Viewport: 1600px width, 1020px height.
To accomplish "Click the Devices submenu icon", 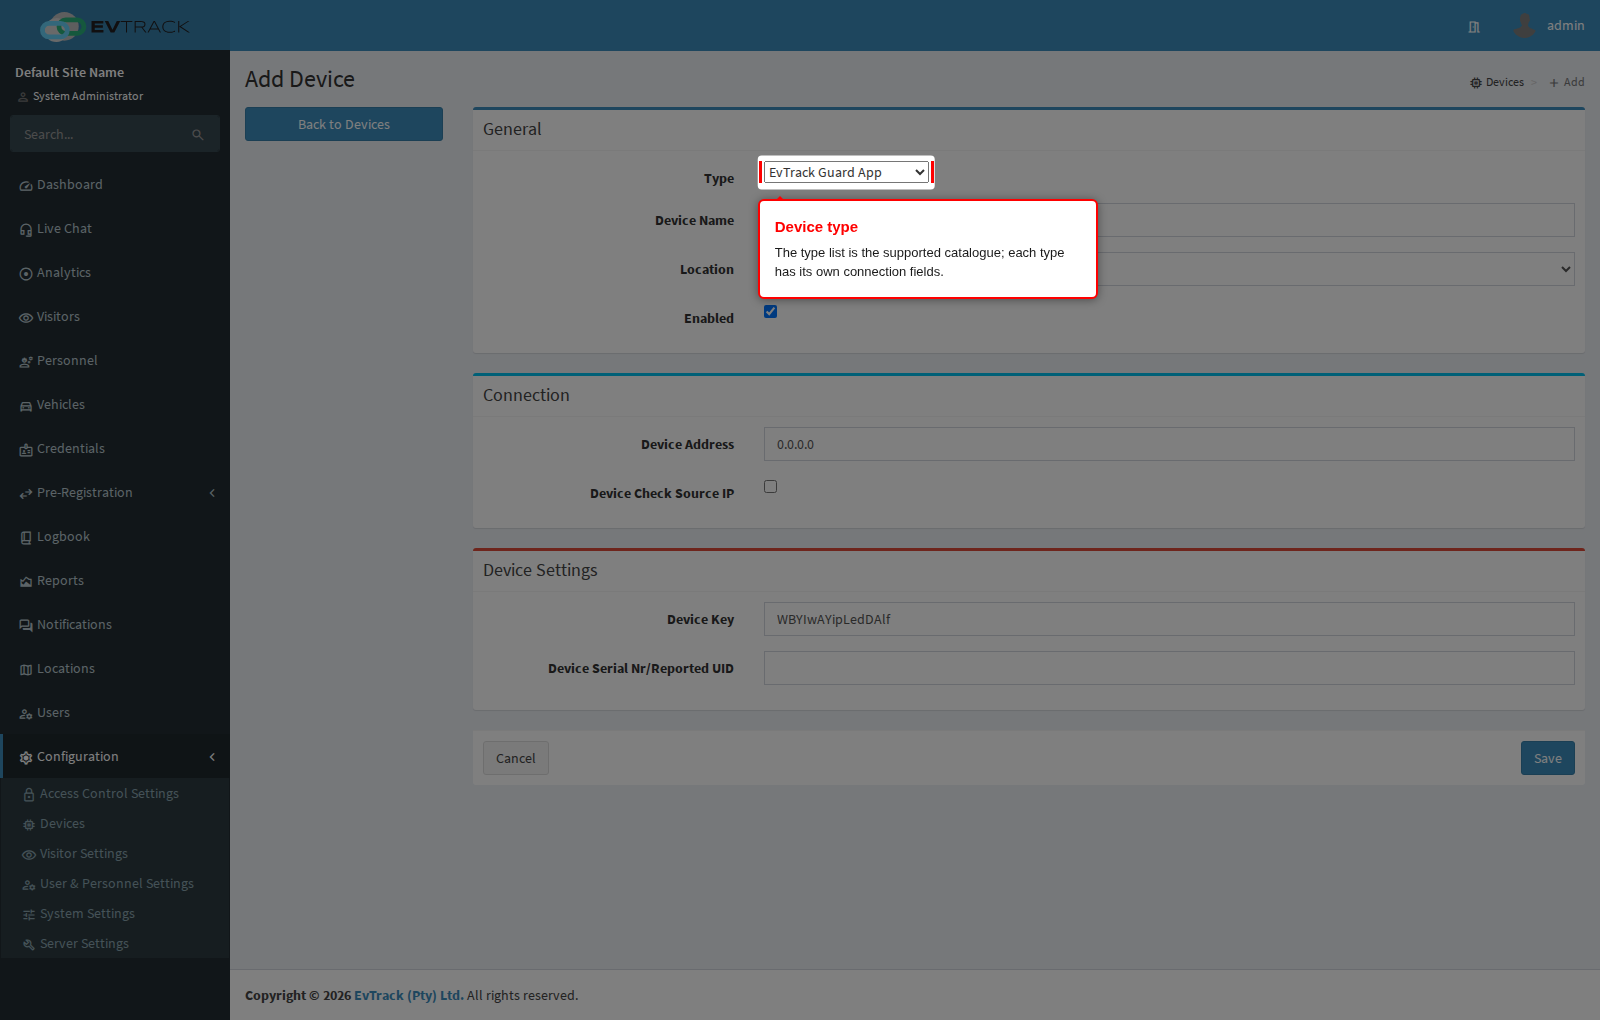I will pos(29,825).
